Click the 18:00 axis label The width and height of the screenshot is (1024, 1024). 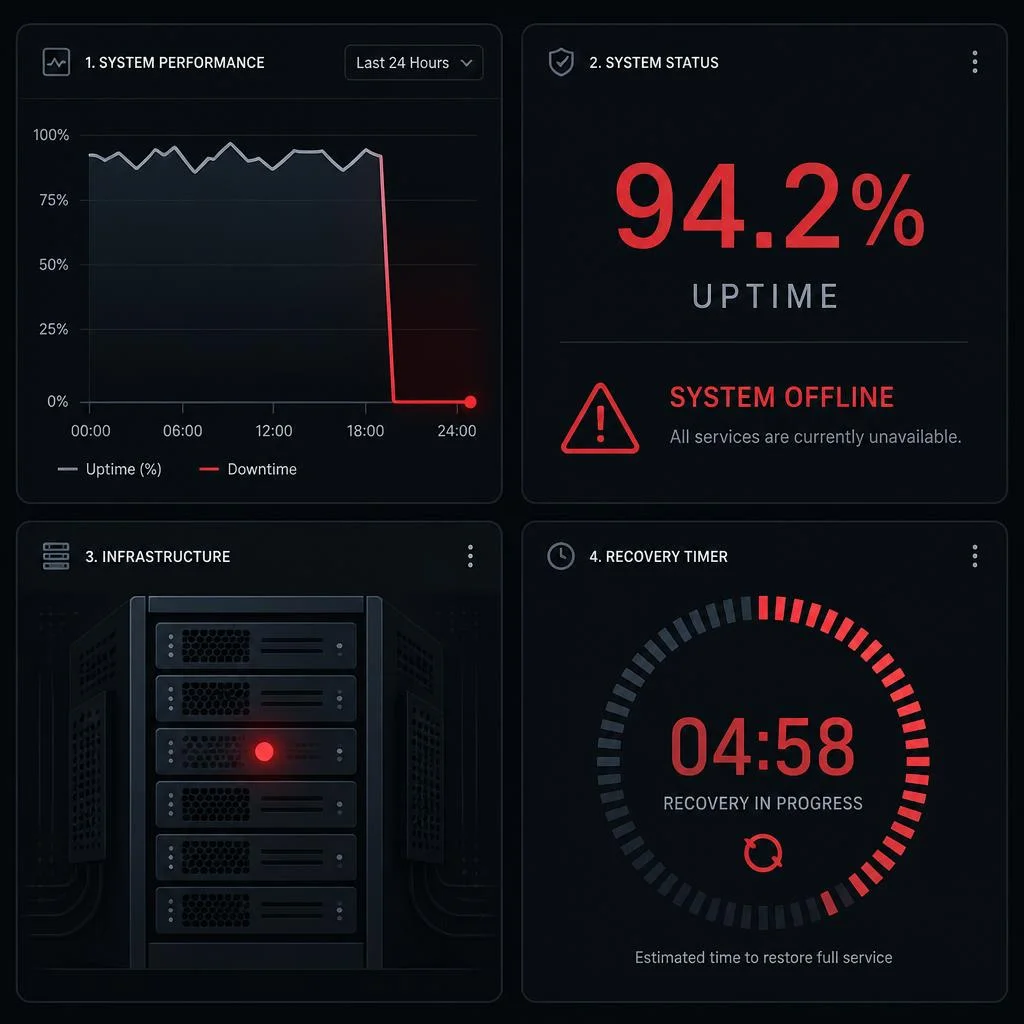click(365, 431)
